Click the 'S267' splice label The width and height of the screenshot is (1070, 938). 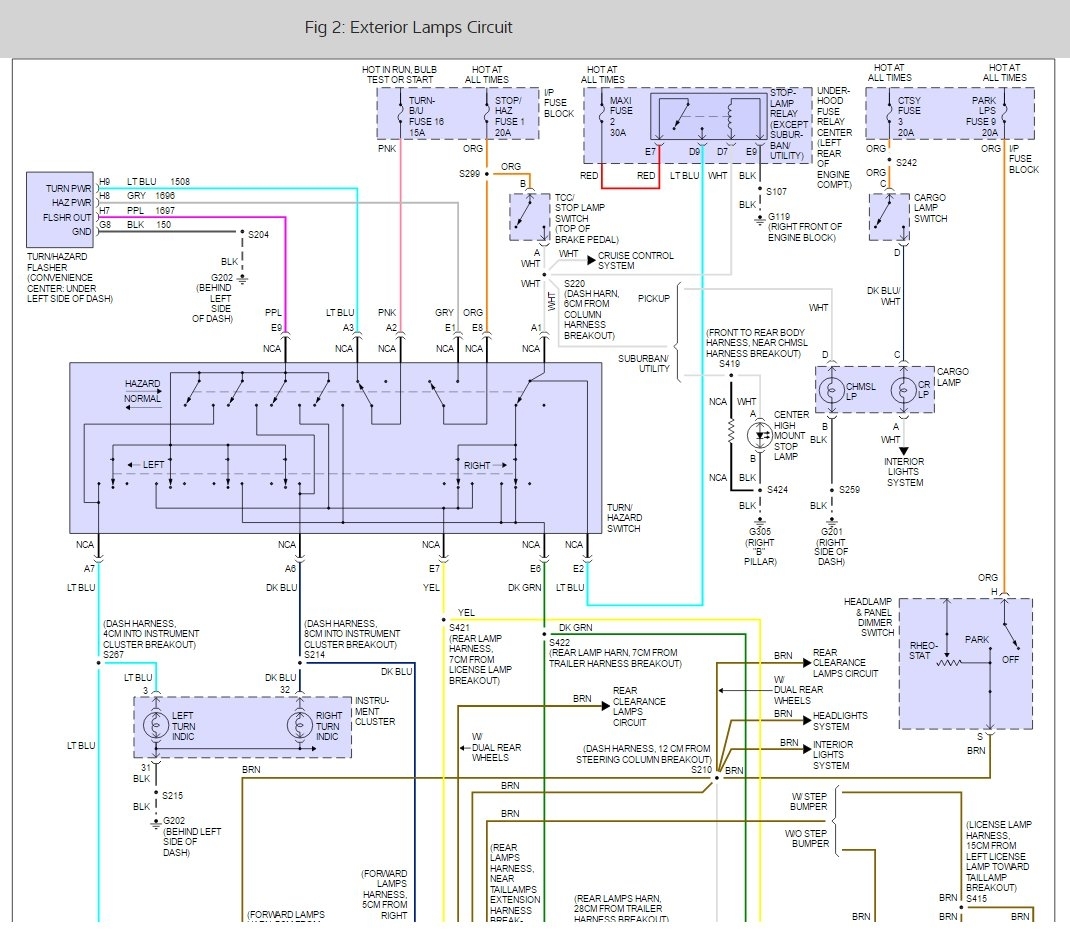point(113,655)
